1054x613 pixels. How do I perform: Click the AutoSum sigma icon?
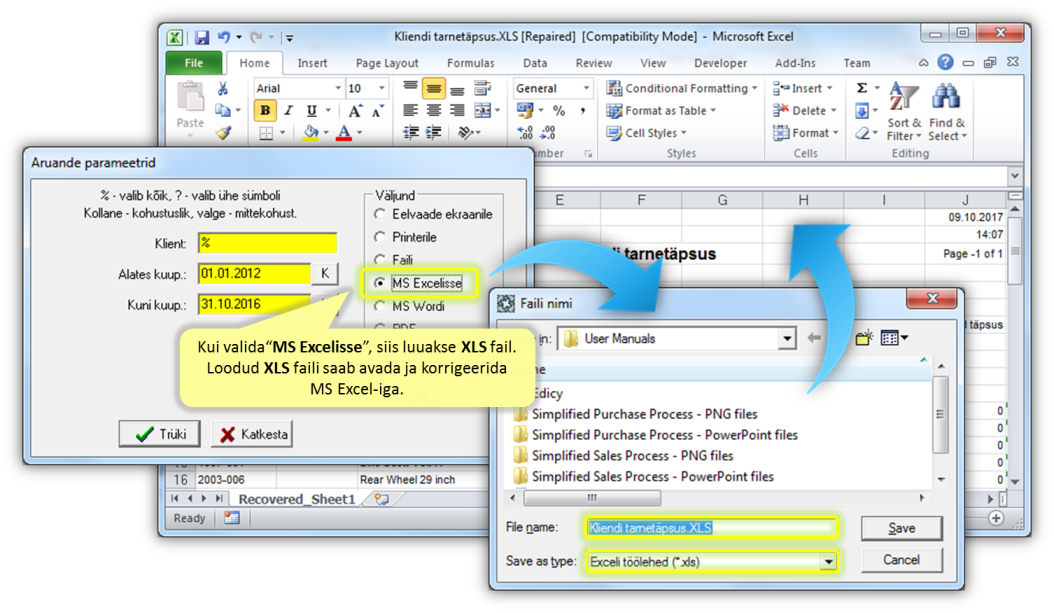point(862,88)
